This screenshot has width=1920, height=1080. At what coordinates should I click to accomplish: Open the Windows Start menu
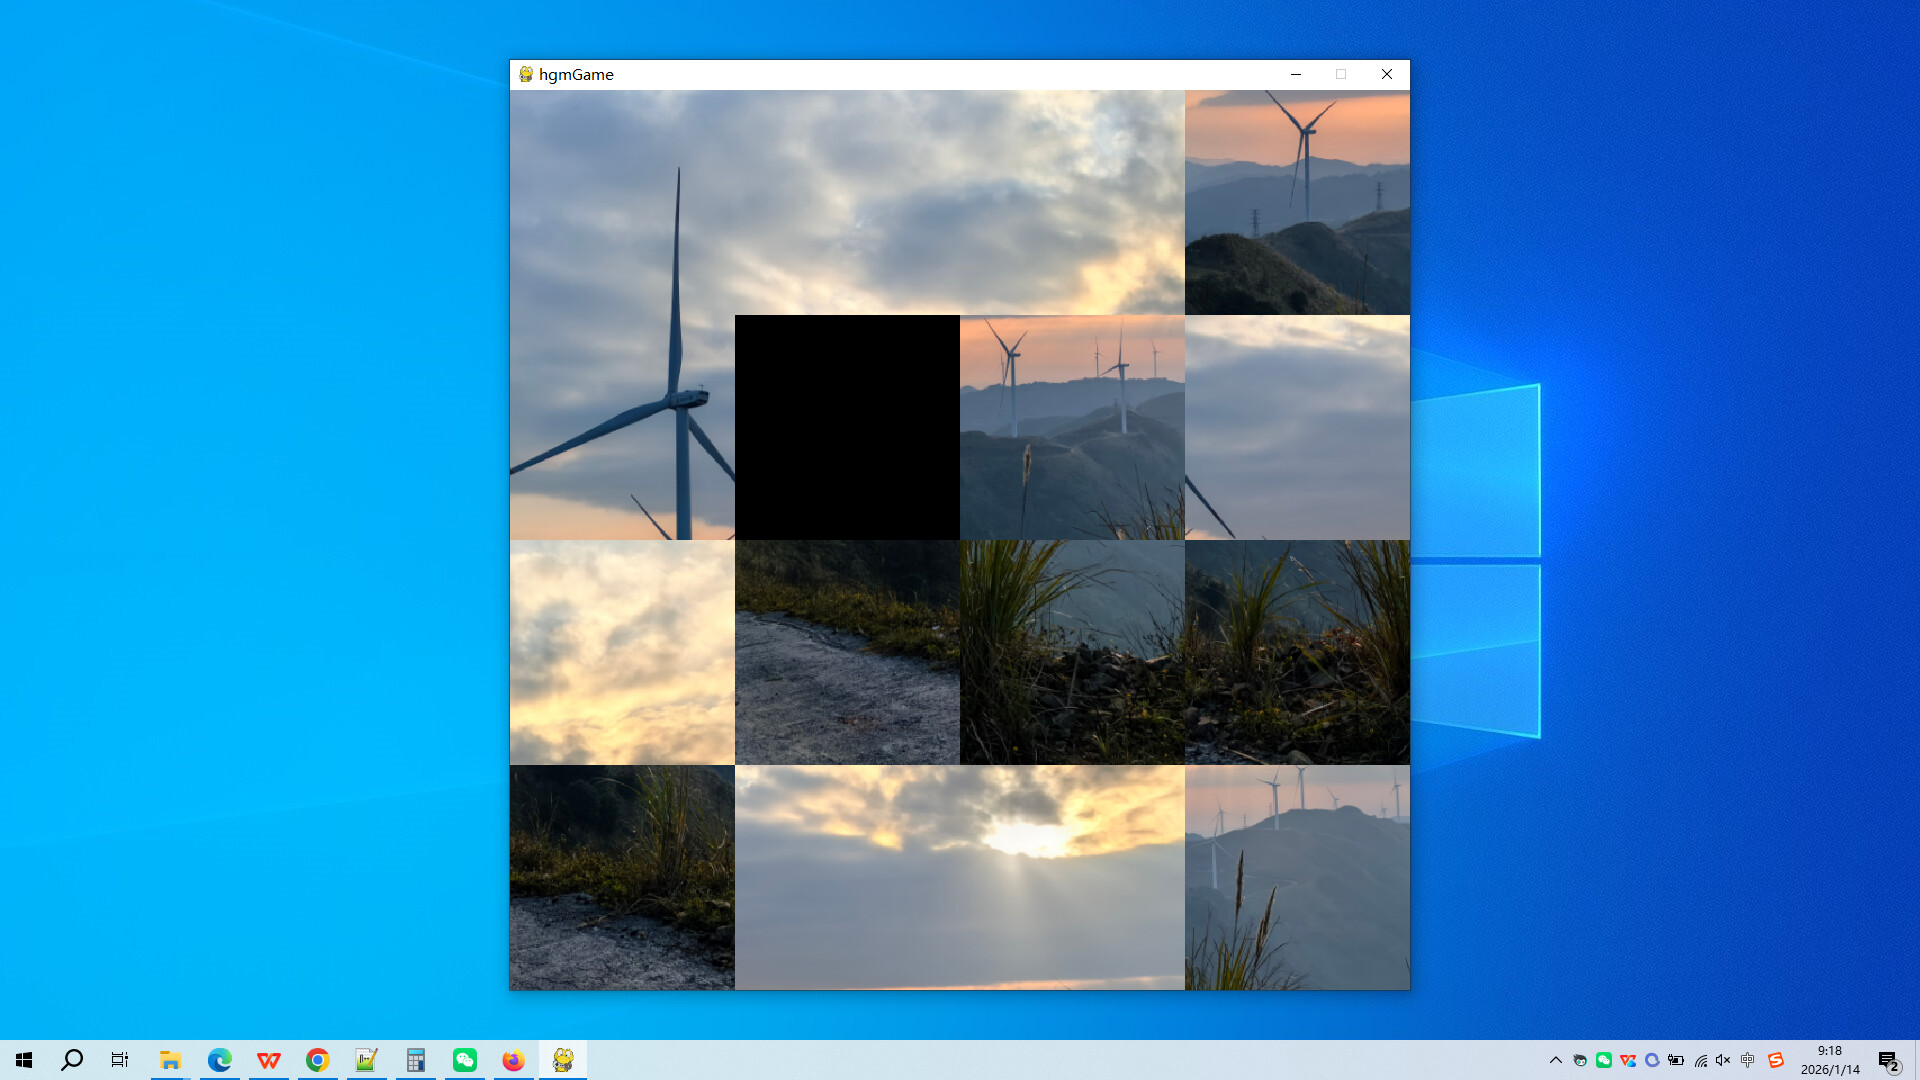click(22, 1060)
